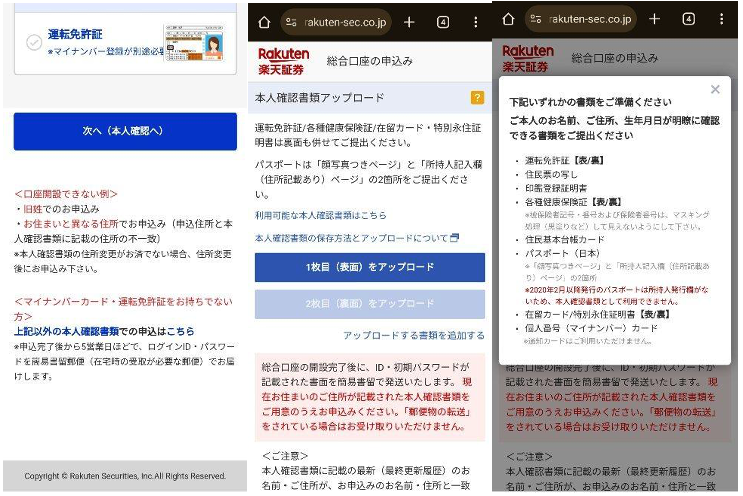The image size is (743, 496).
Task: Click 在留カード/特別永住証明書 list item
Action: click(598, 315)
